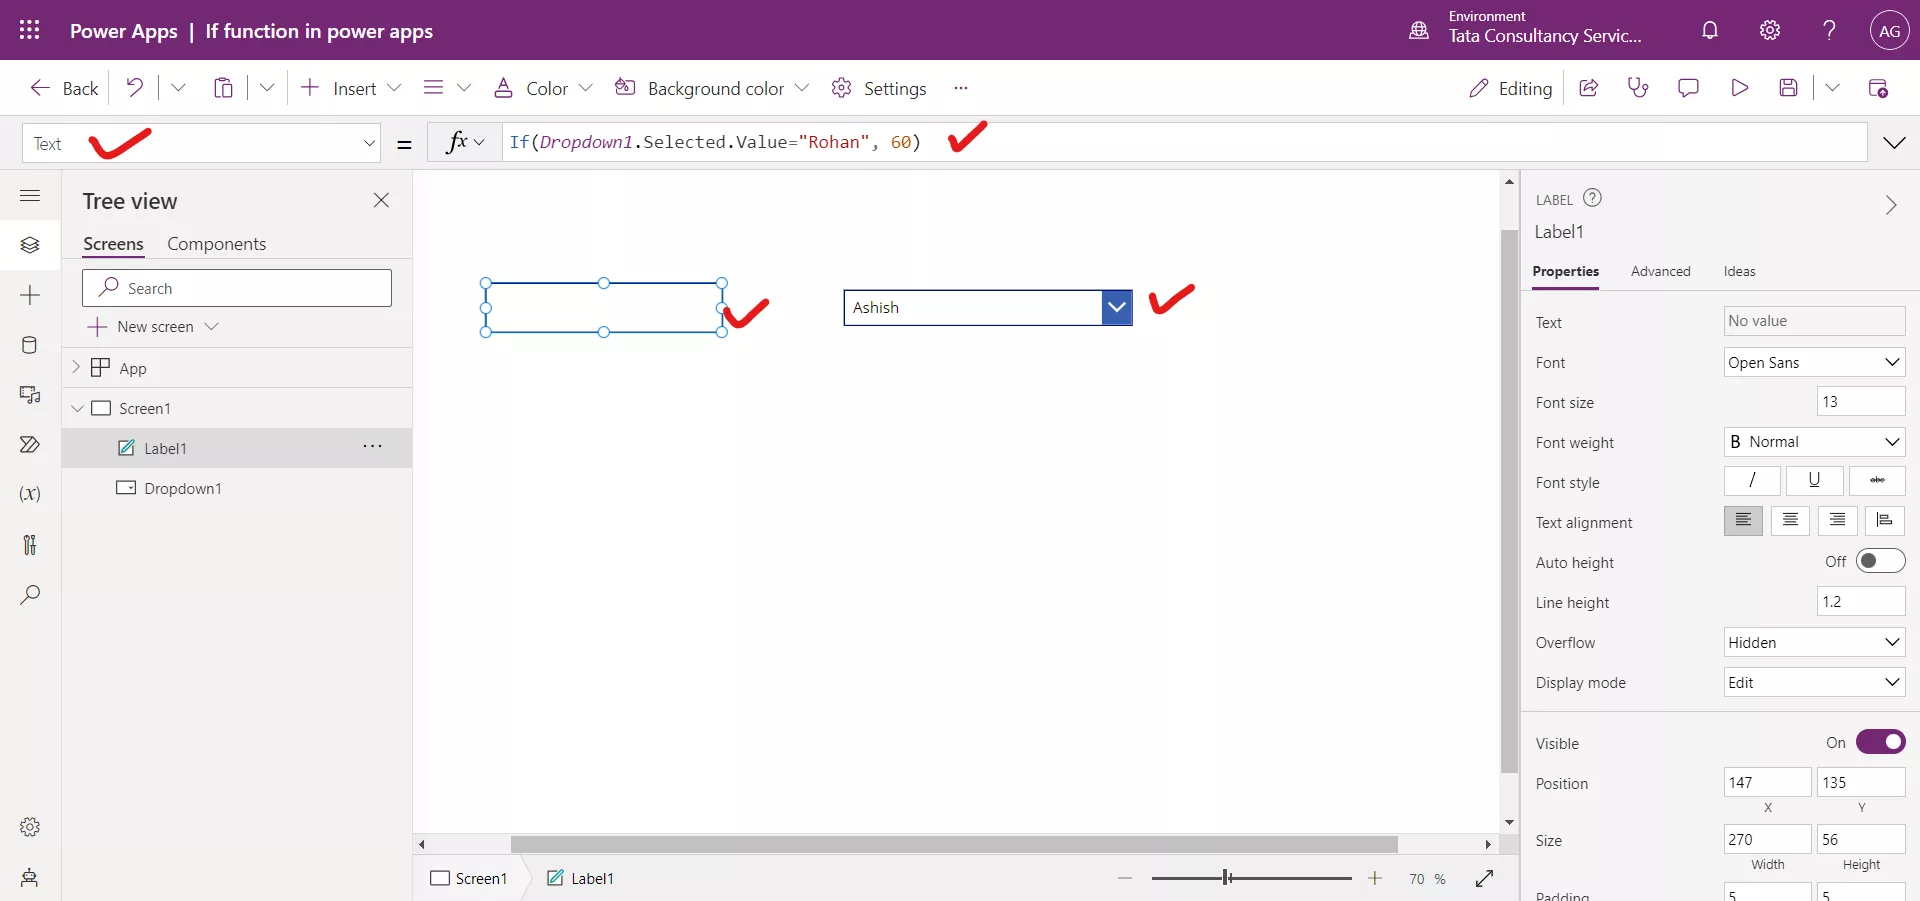This screenshot has width=1920, height=901.
Task: Publish the app with the Publish icon
Action: pos(1880,88)
